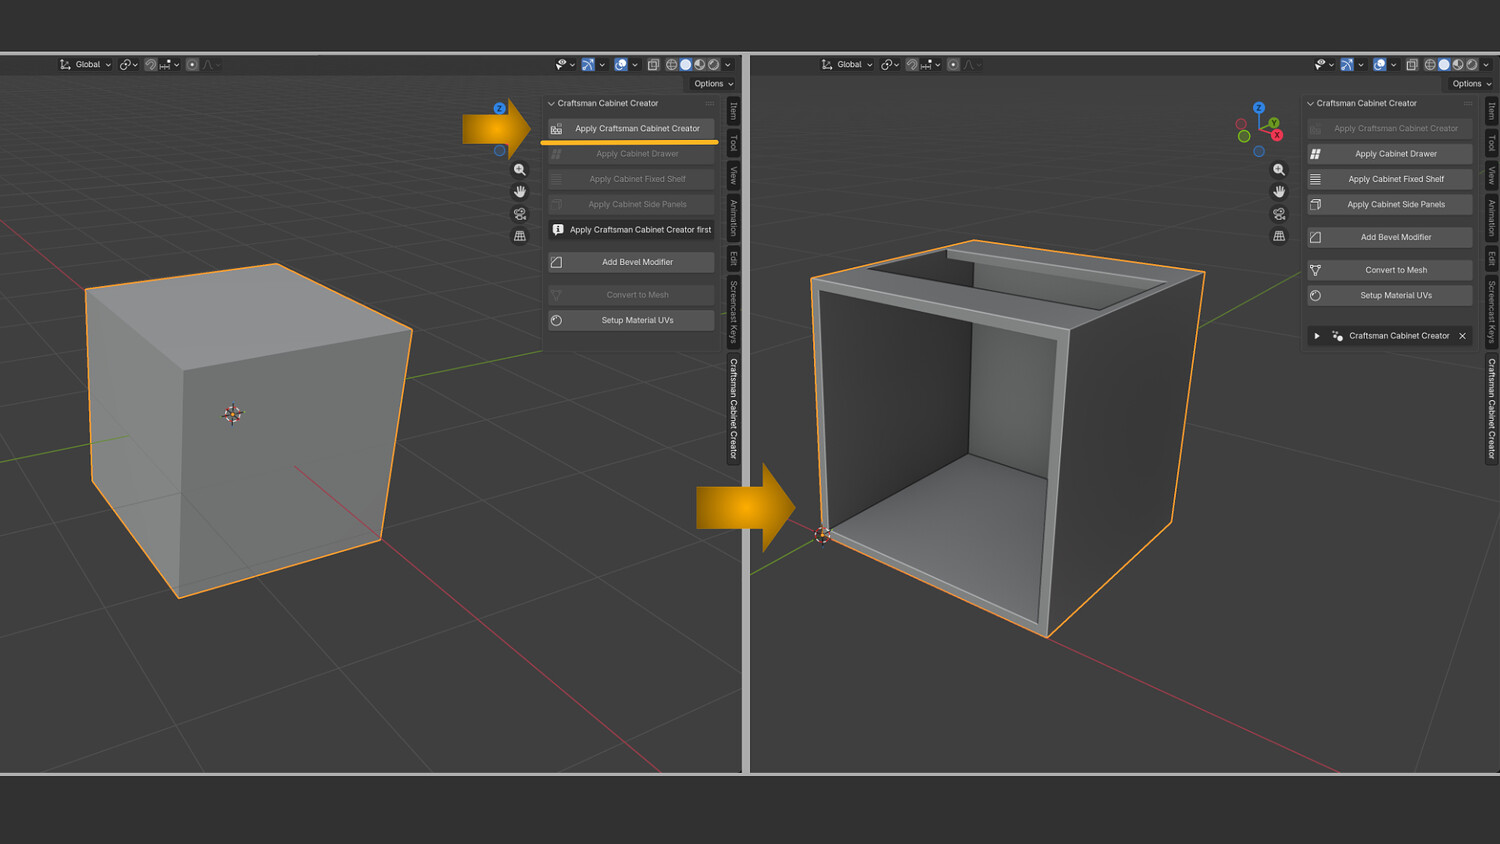Screen dimensions: 1500x844
Task: Click the funnel icon beside Convert to Mesh
Action: [1316, 270]
